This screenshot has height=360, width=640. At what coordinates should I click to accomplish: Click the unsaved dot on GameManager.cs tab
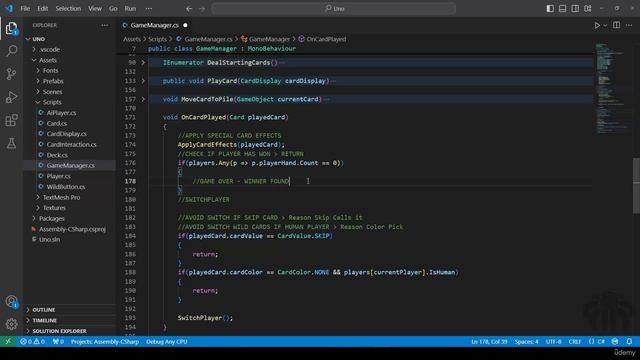(185, 25)
